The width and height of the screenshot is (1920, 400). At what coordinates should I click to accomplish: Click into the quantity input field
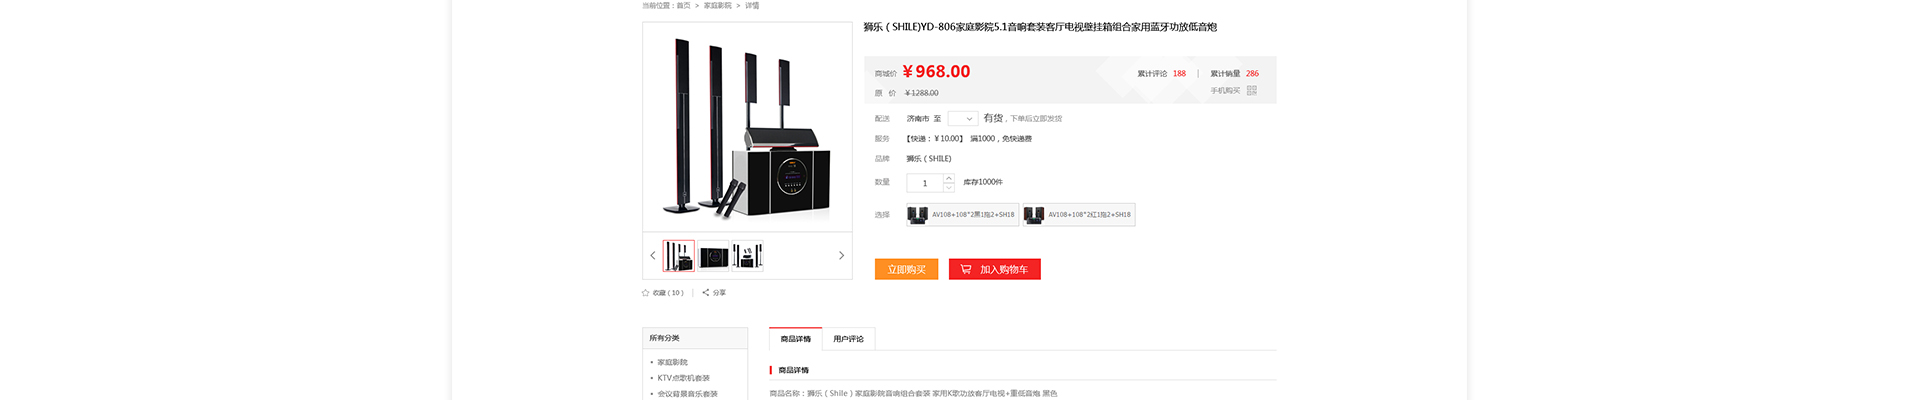[x=925, y=183]
